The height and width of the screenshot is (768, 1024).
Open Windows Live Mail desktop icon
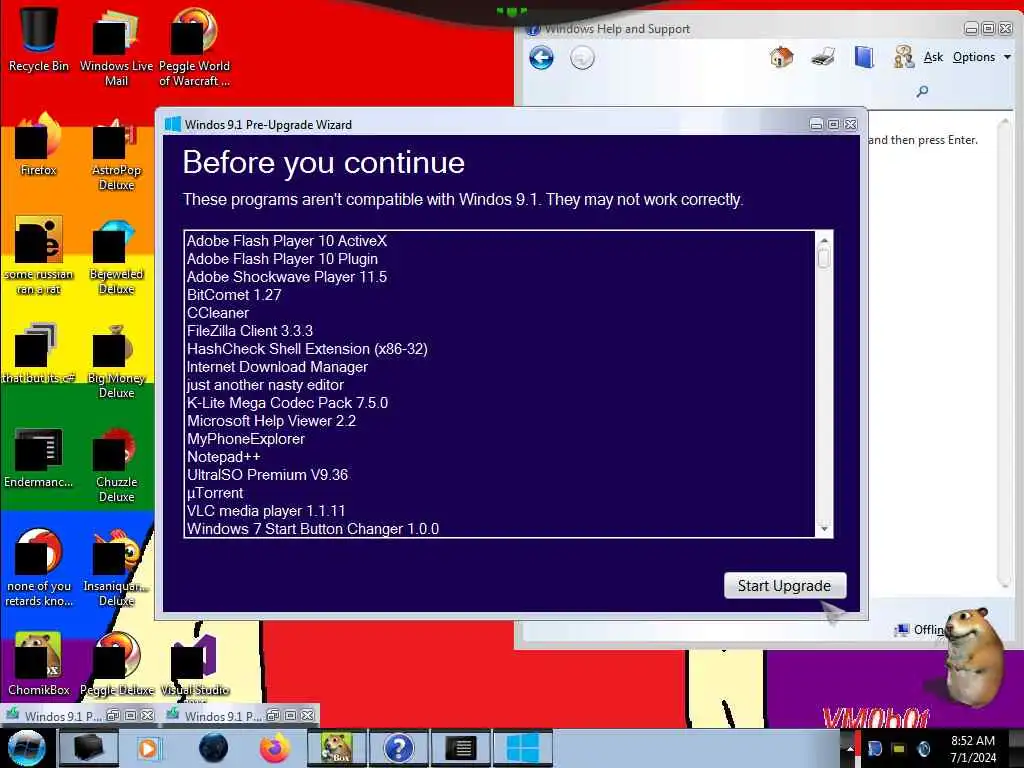[x=116, y=47]
